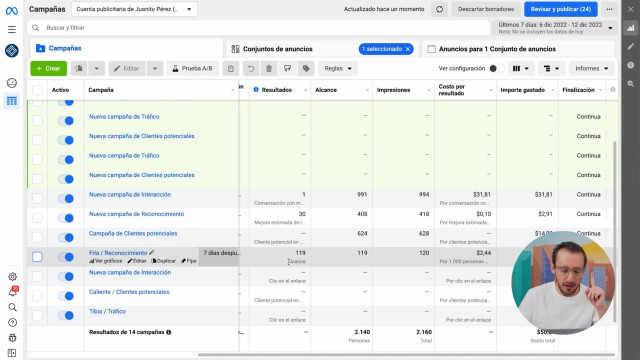Click Duplicar under Fría / Reconocimiento

164,261
